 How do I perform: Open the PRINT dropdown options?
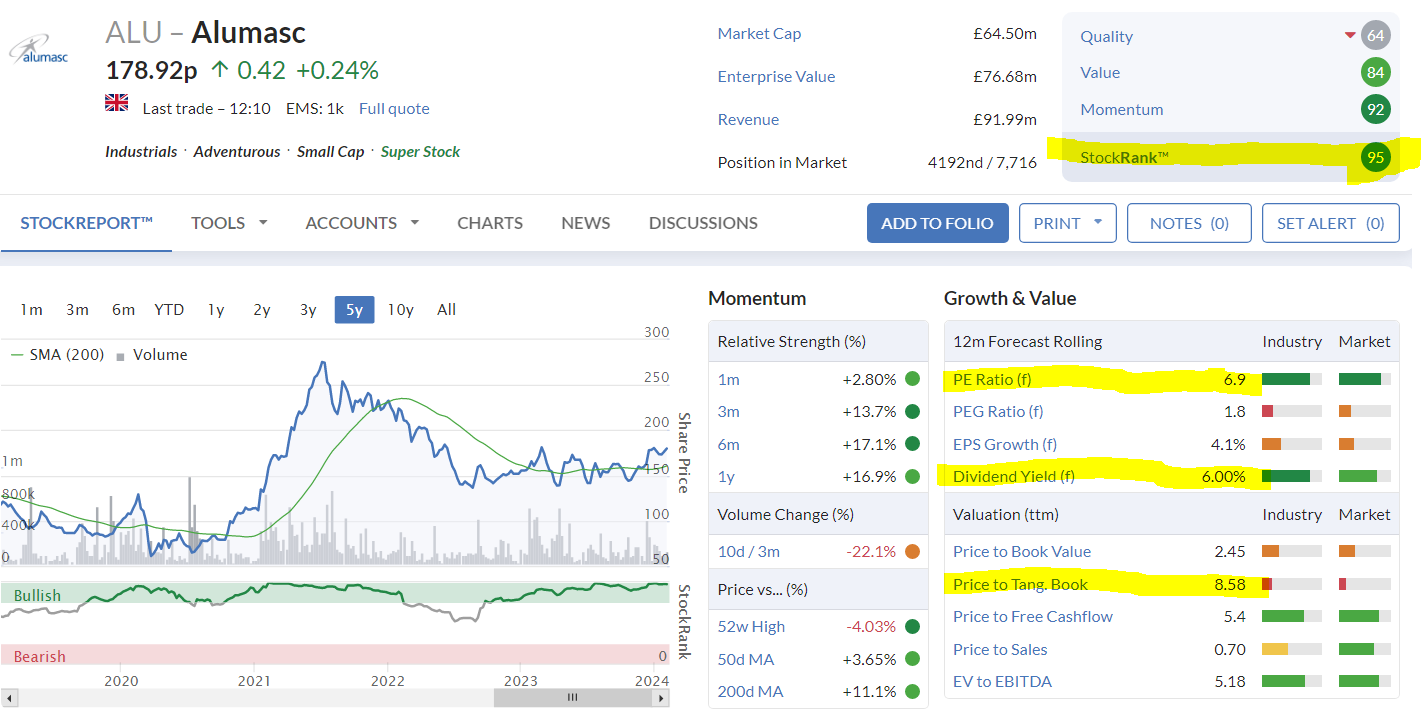point(1068,223)
